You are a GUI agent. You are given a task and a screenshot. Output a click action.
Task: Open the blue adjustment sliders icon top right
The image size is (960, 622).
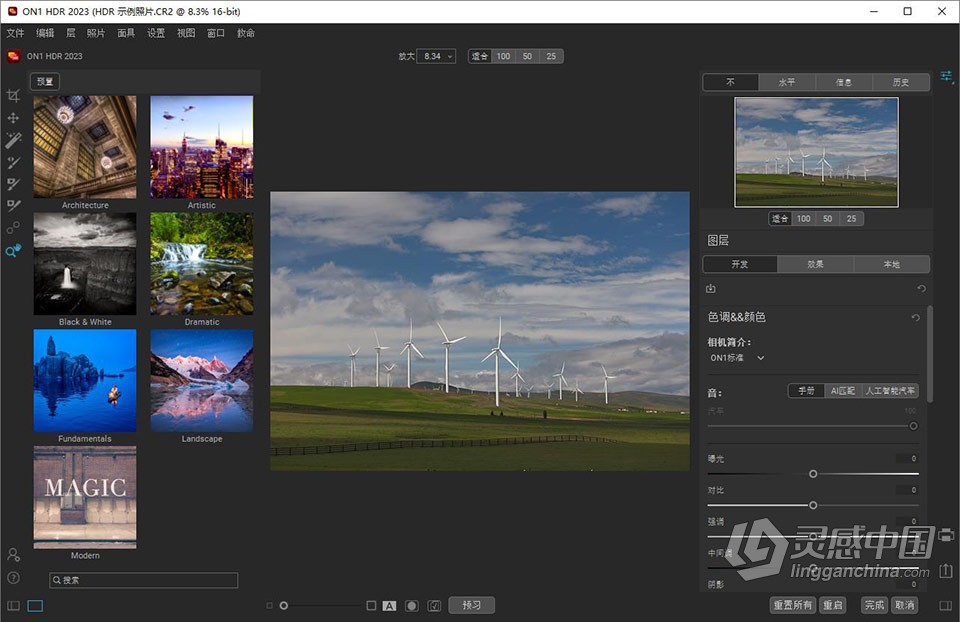(x=947, y=73)
